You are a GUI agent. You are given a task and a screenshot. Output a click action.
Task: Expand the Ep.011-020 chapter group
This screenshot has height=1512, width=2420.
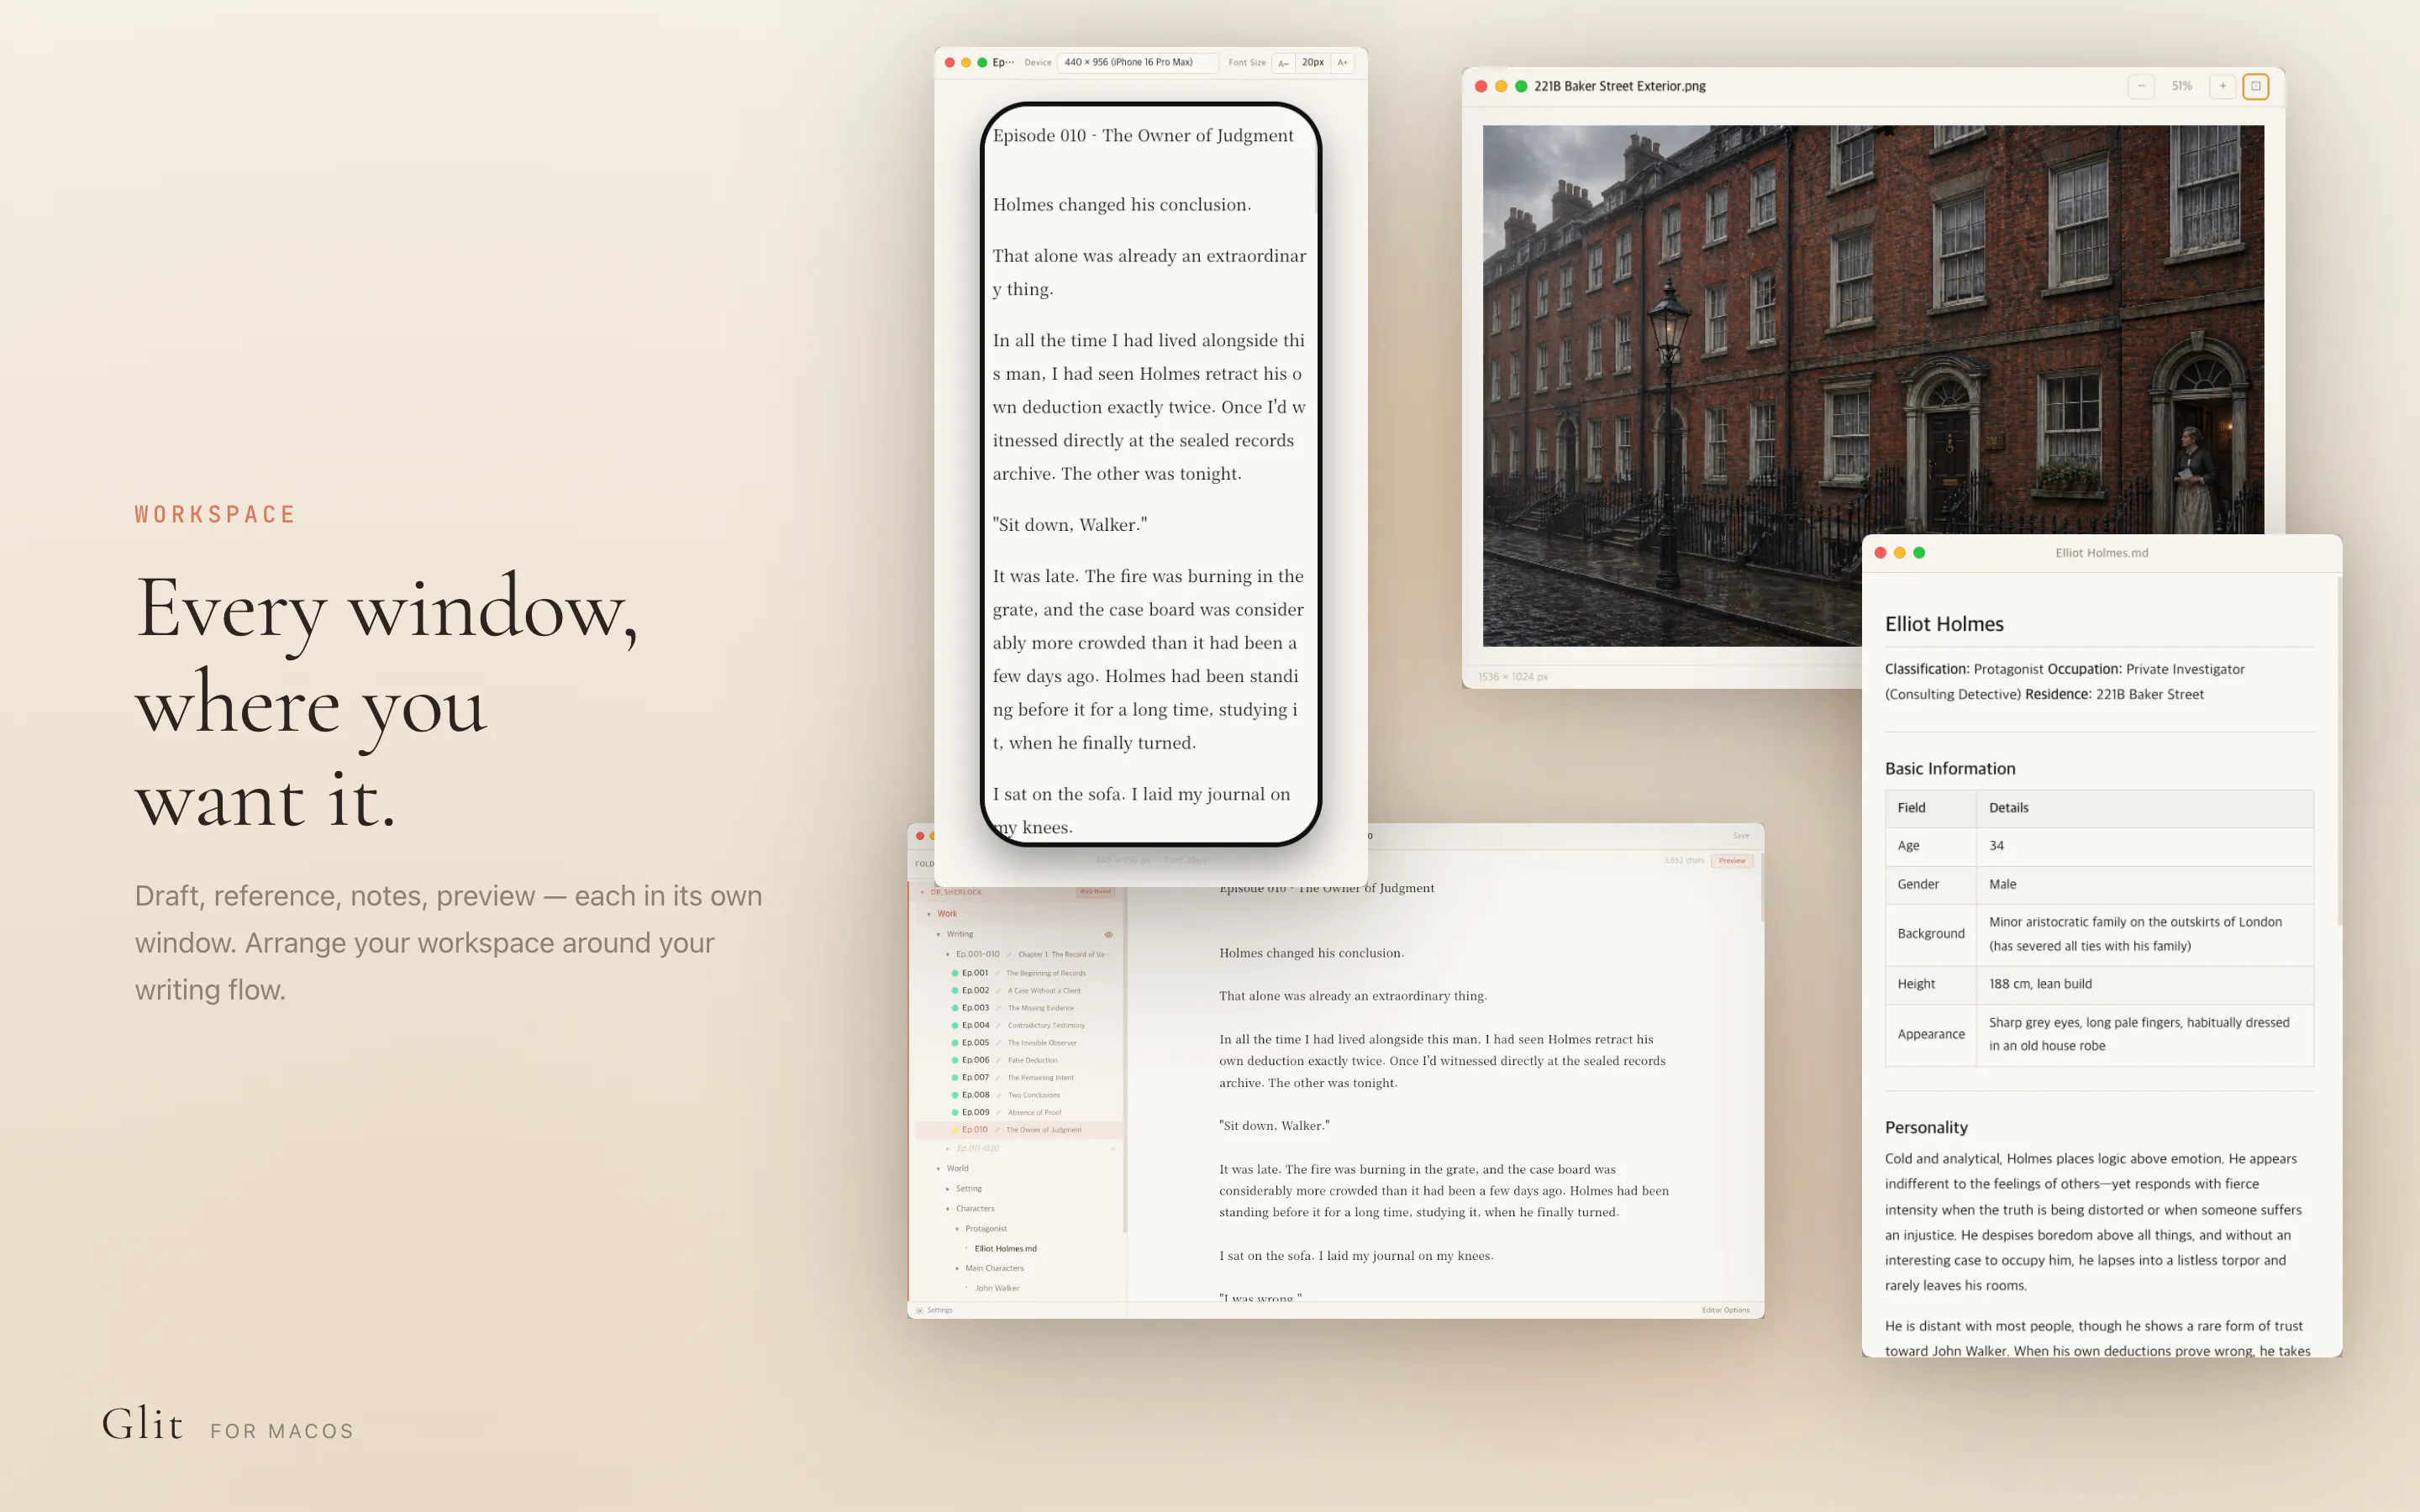(948, 1148)
